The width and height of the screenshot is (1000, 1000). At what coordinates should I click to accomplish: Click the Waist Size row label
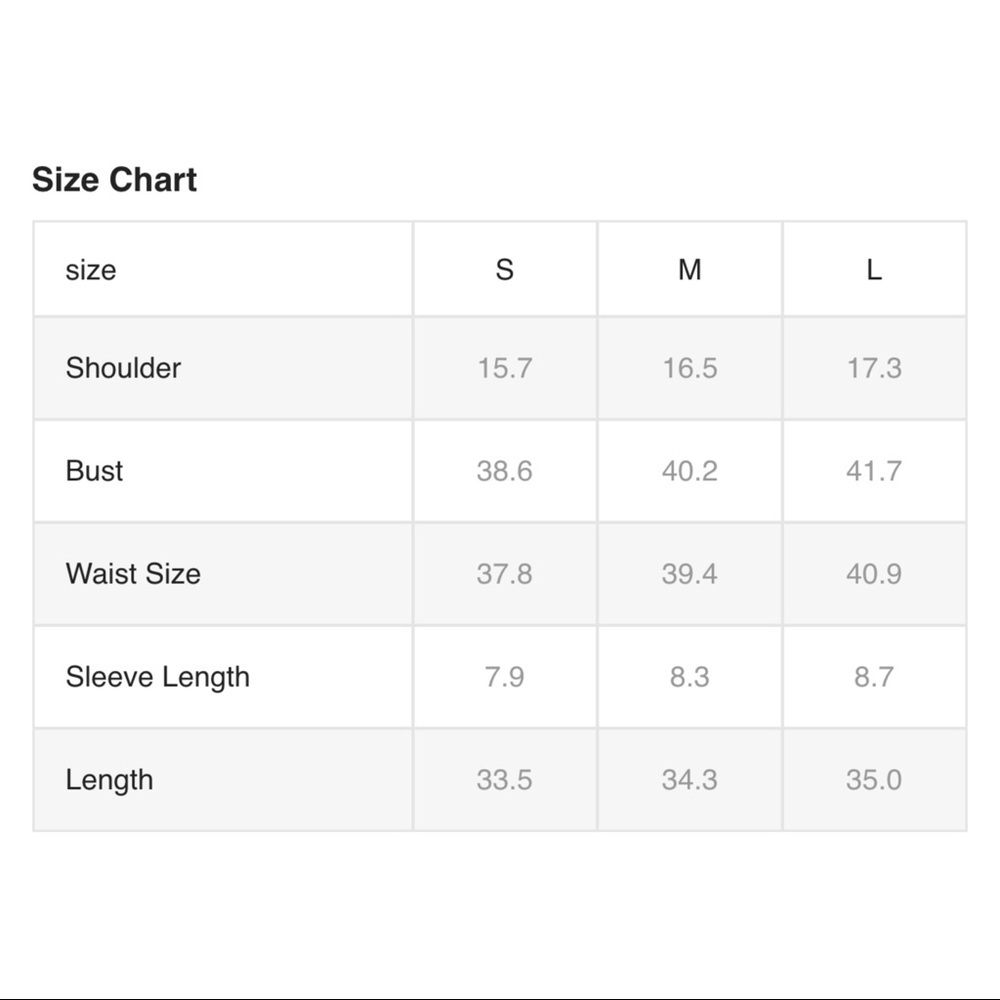[133, 574]
